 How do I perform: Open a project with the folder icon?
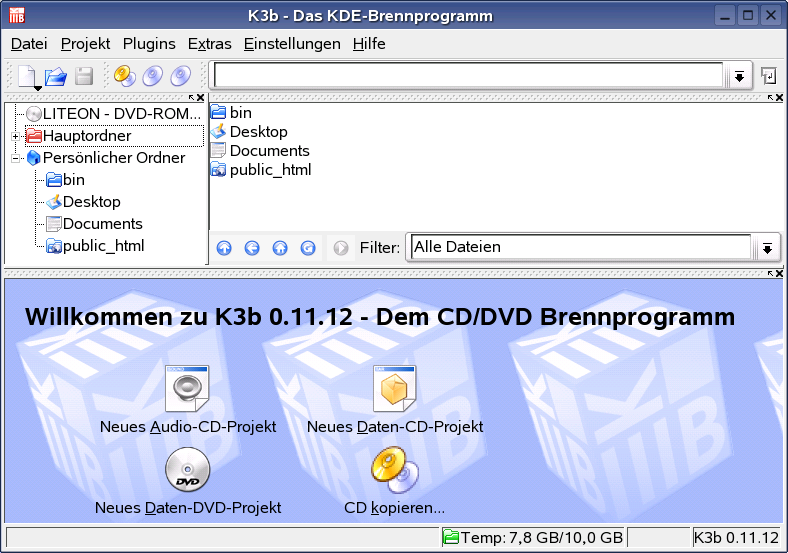(55, 76)
